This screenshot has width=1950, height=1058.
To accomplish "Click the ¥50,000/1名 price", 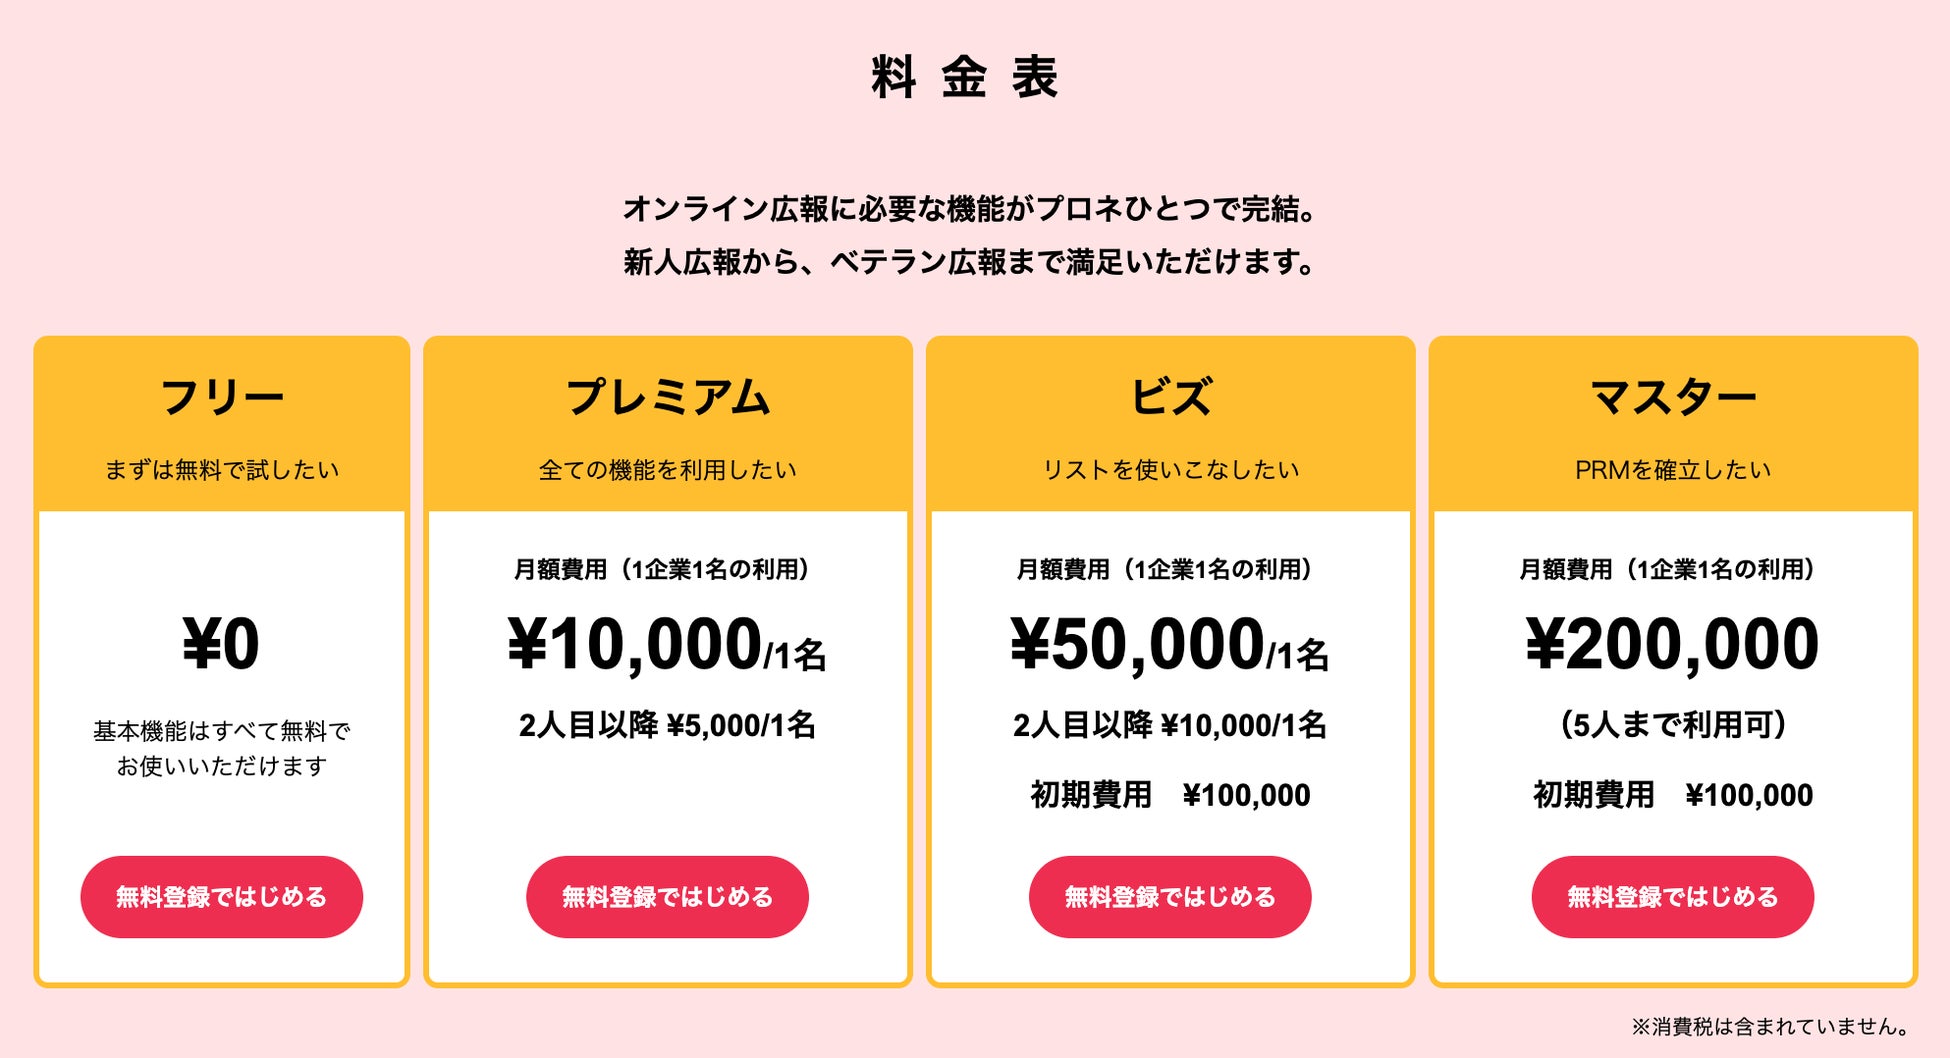I will (x=1169, y=644).
